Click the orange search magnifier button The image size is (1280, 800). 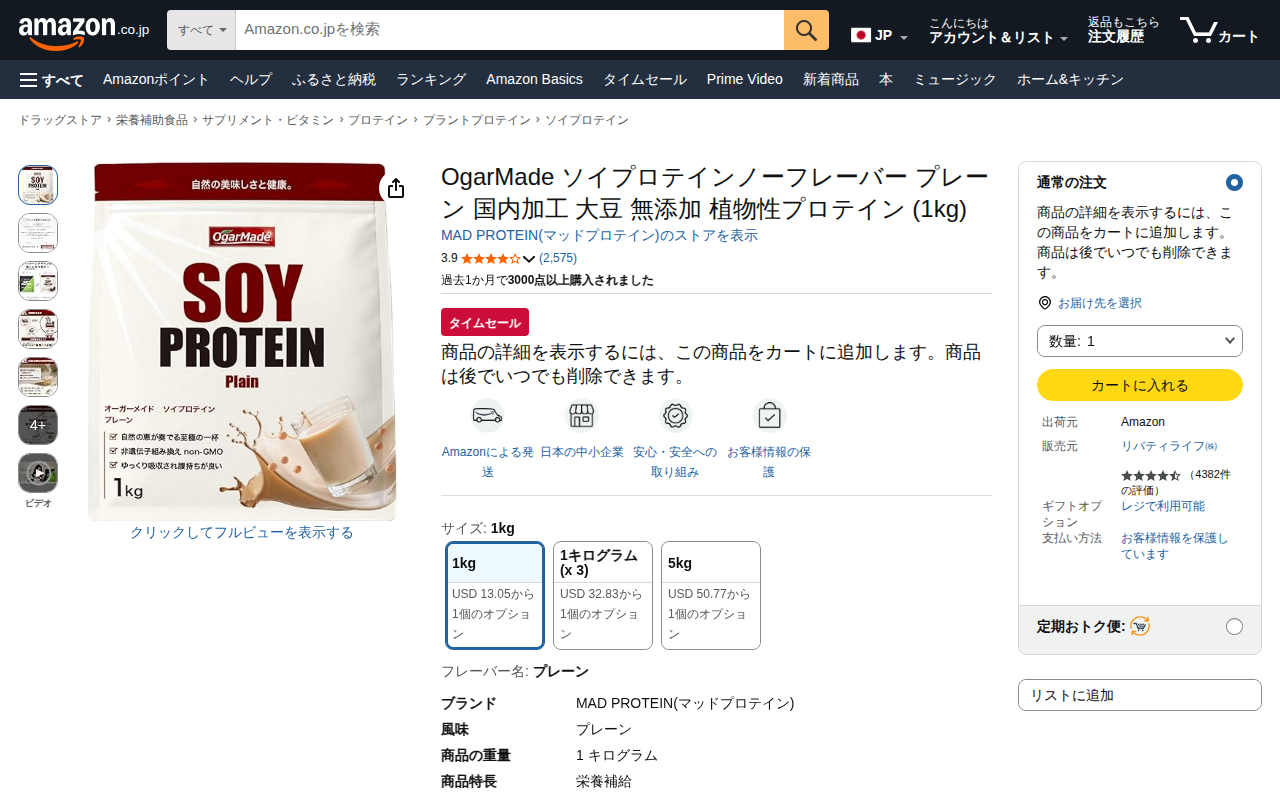pyautogui.click(x=806, y=30)
